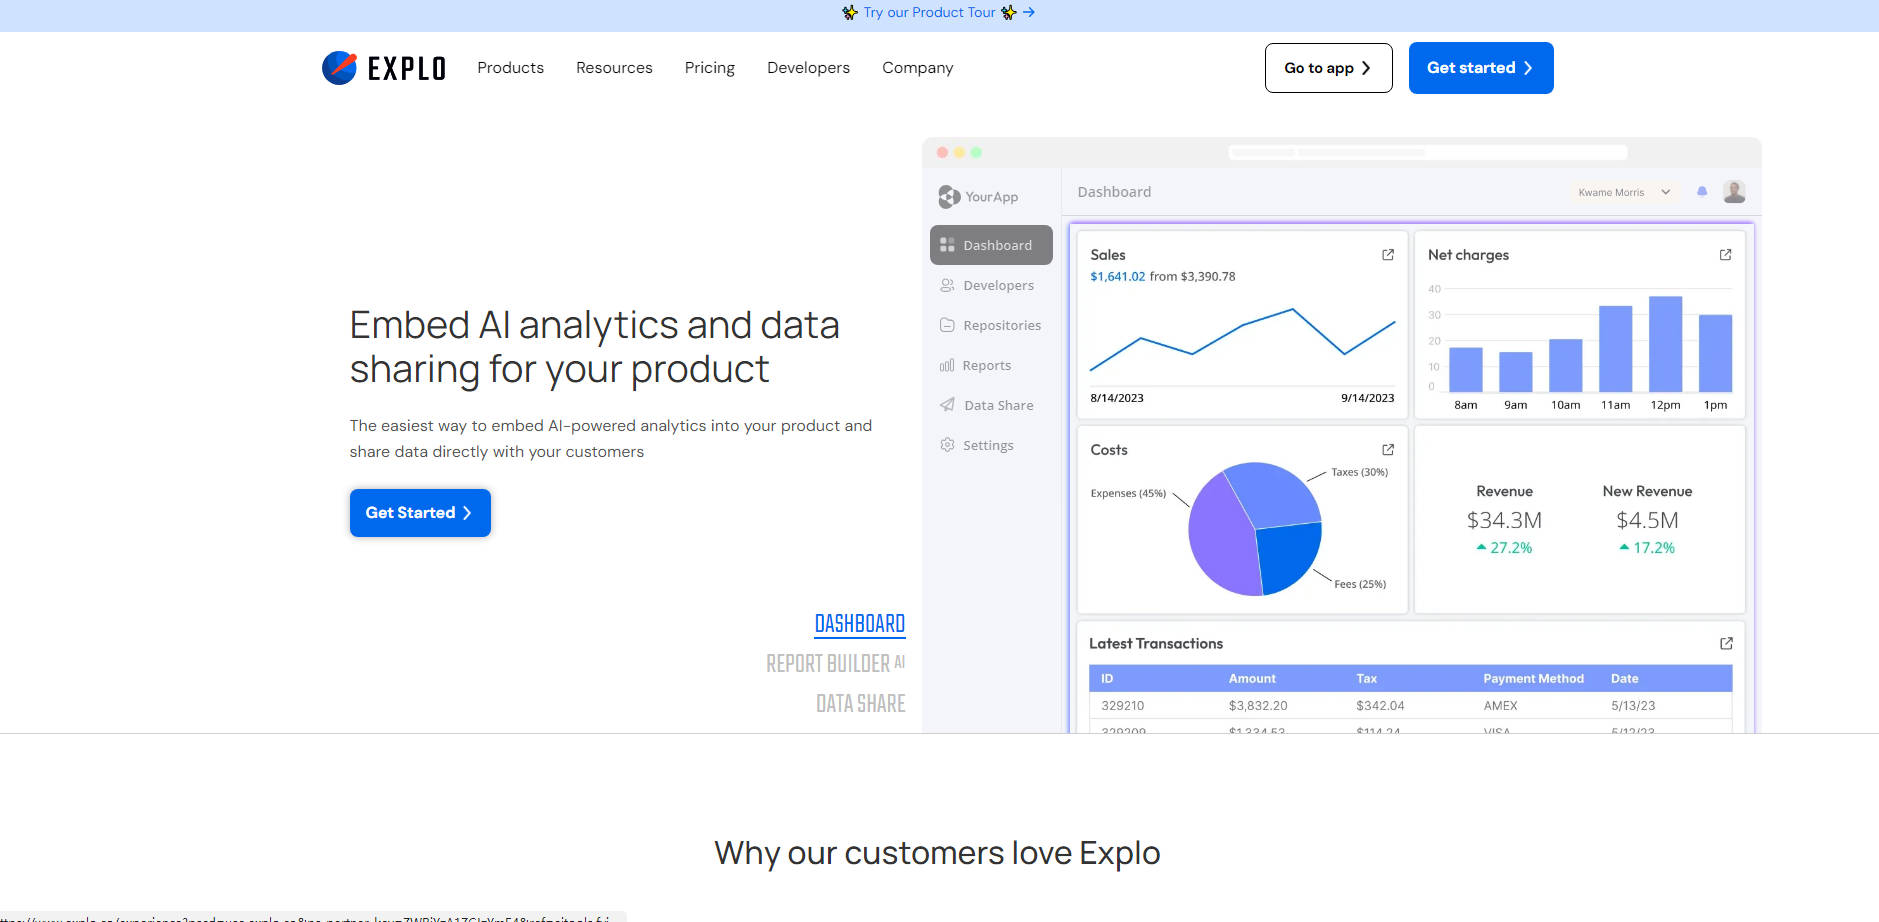1879x922 pixels.
Task: Open the Net charges card in full view
Action: pyautogui.click(x=1724, y=255)
